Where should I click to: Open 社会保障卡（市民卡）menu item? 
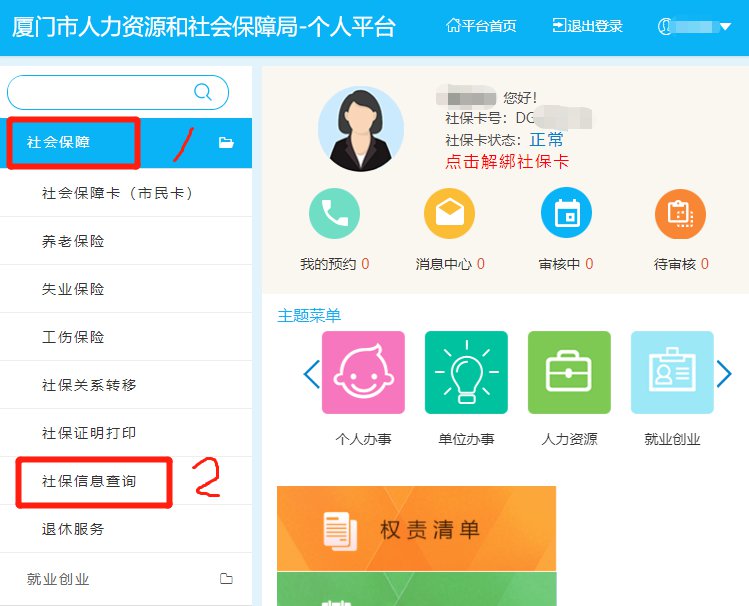(126, 193)
